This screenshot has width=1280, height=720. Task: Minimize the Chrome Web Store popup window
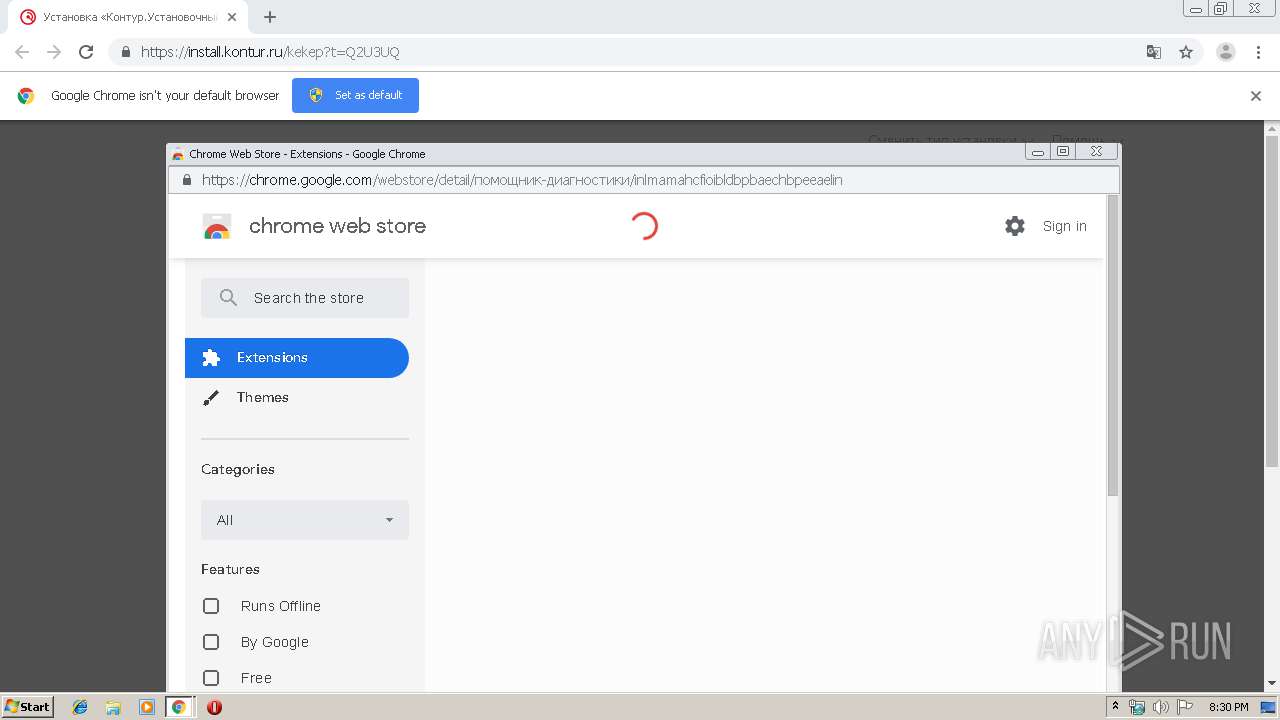1038,152
